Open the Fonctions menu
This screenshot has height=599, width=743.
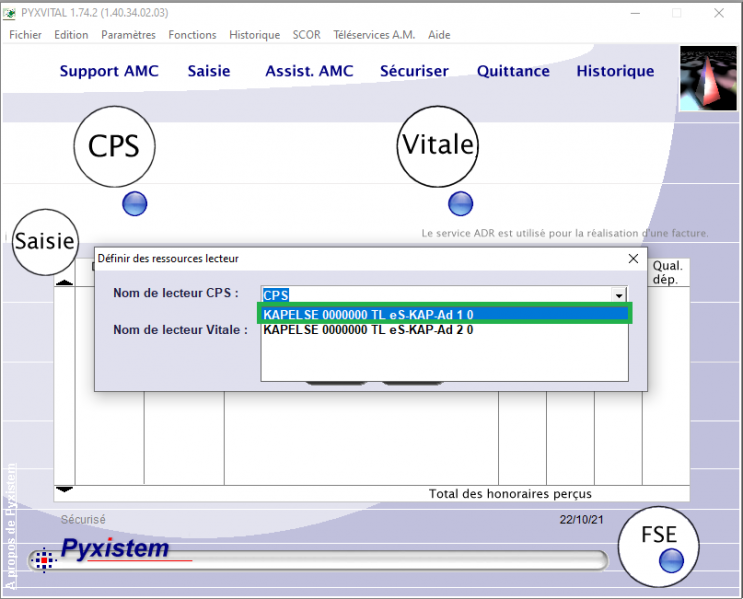(x=192, y=35)
